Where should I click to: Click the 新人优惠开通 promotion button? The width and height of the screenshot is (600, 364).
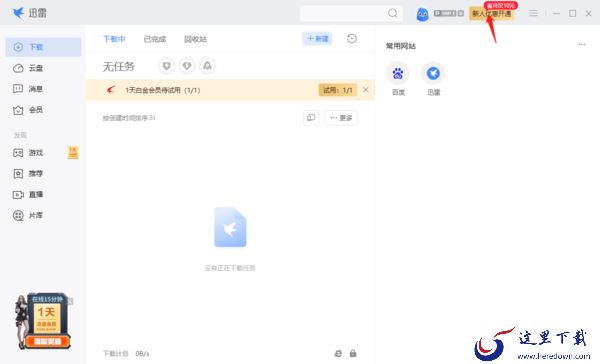[x=492, y=14]
